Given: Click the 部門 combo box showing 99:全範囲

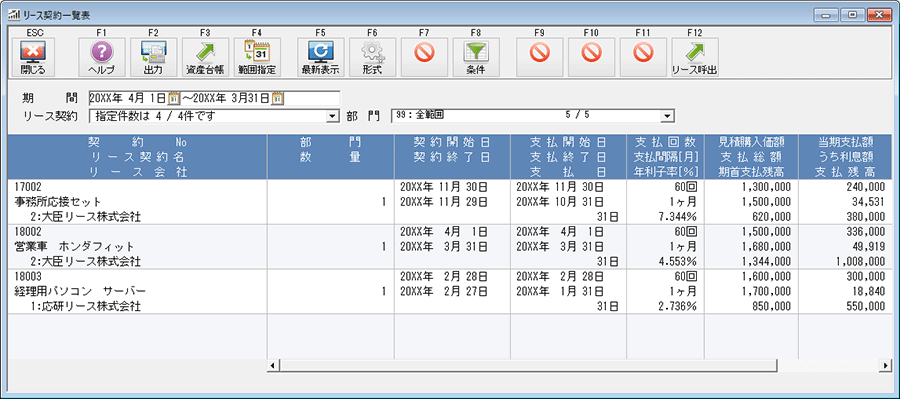Looking at the screenshot, I should pyautogui.click(x=532, y=117).
